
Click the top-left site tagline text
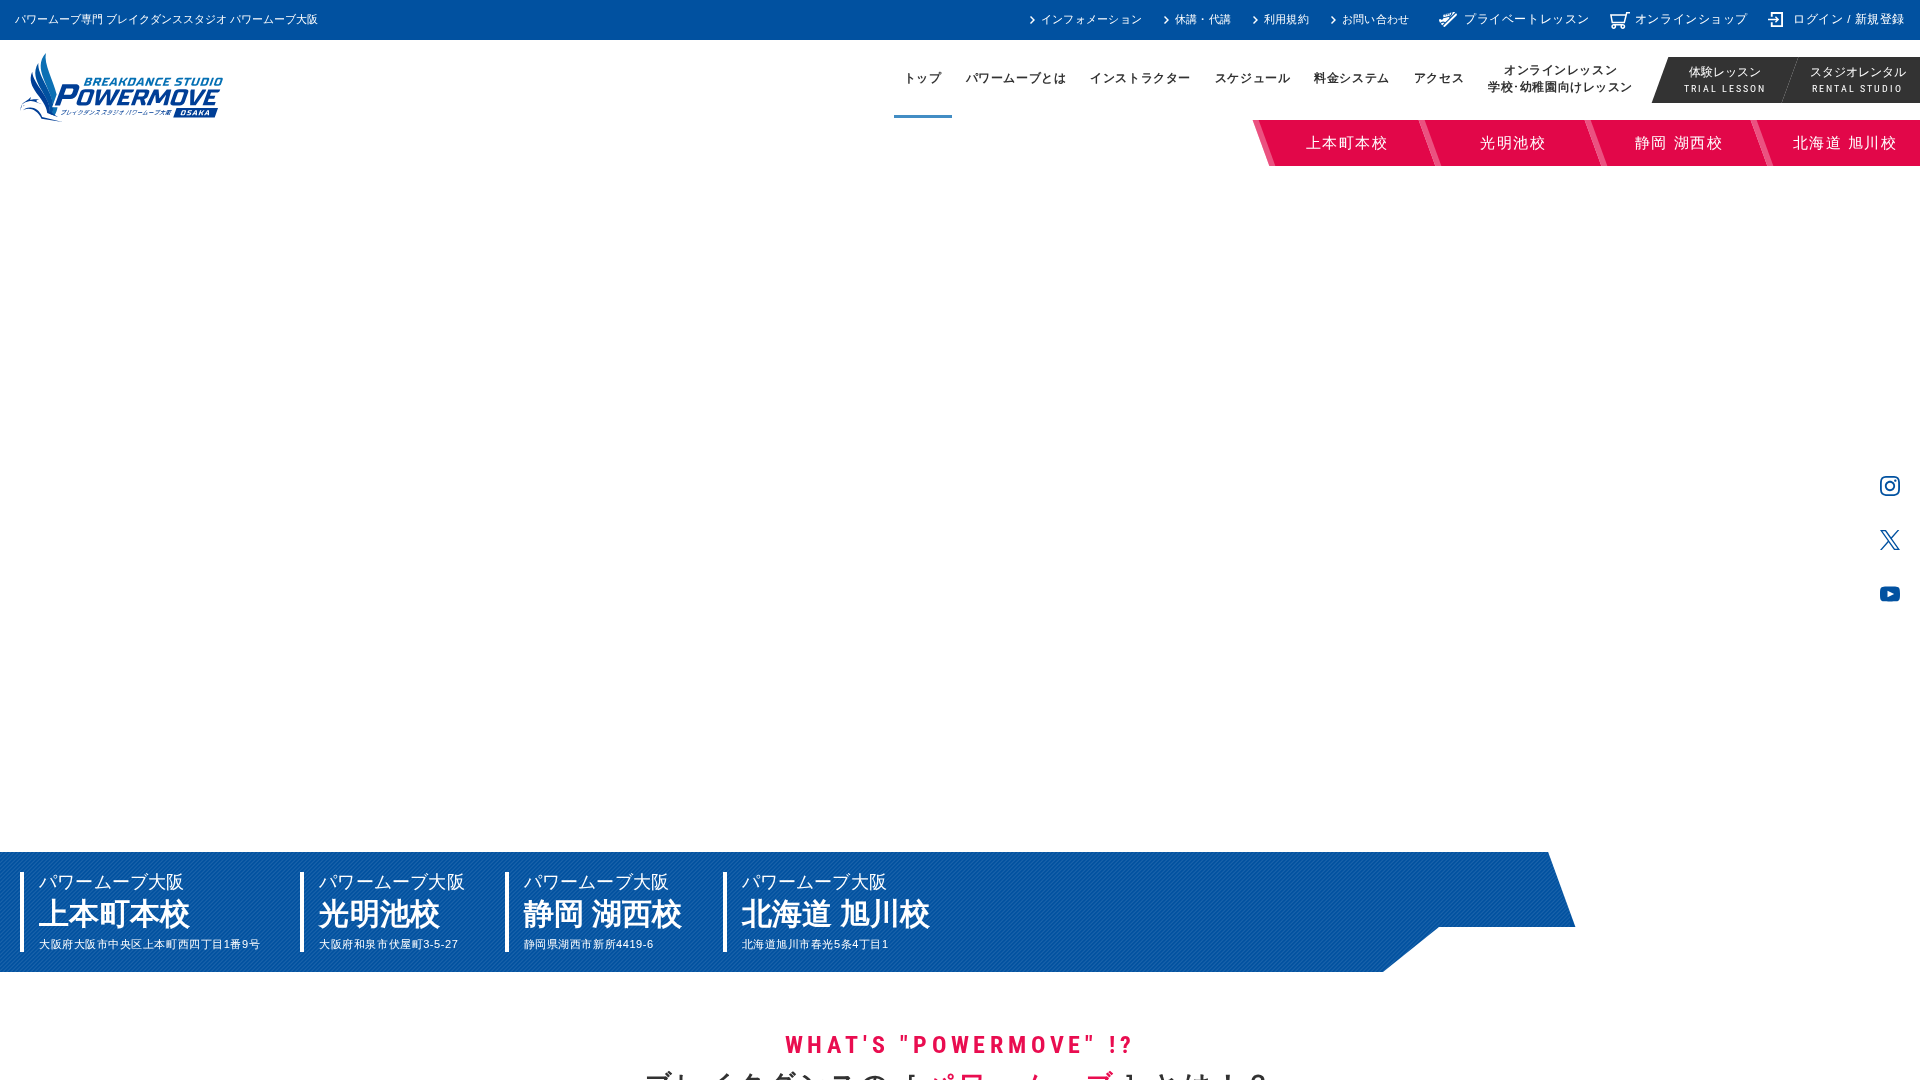(x=166, y=20)
